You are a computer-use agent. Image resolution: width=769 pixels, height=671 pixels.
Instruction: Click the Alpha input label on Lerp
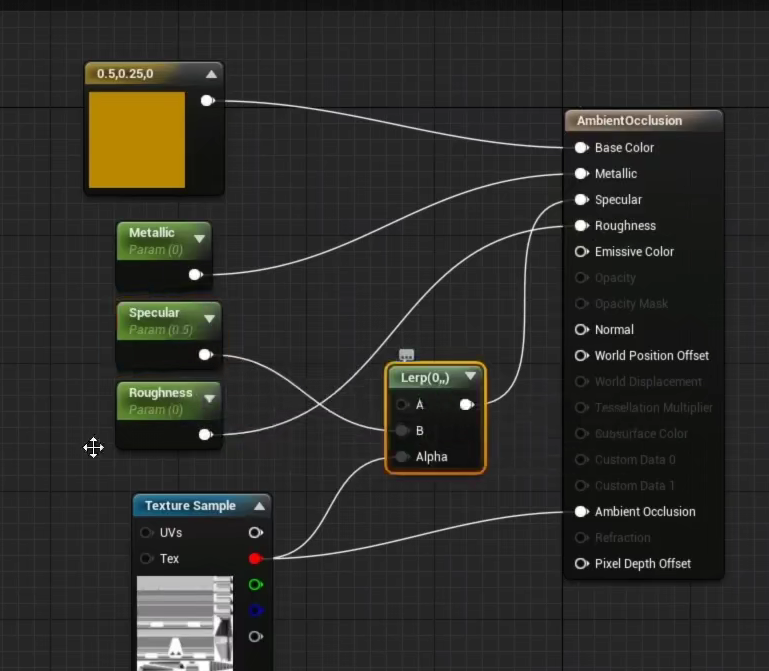[x=432, y=457]
